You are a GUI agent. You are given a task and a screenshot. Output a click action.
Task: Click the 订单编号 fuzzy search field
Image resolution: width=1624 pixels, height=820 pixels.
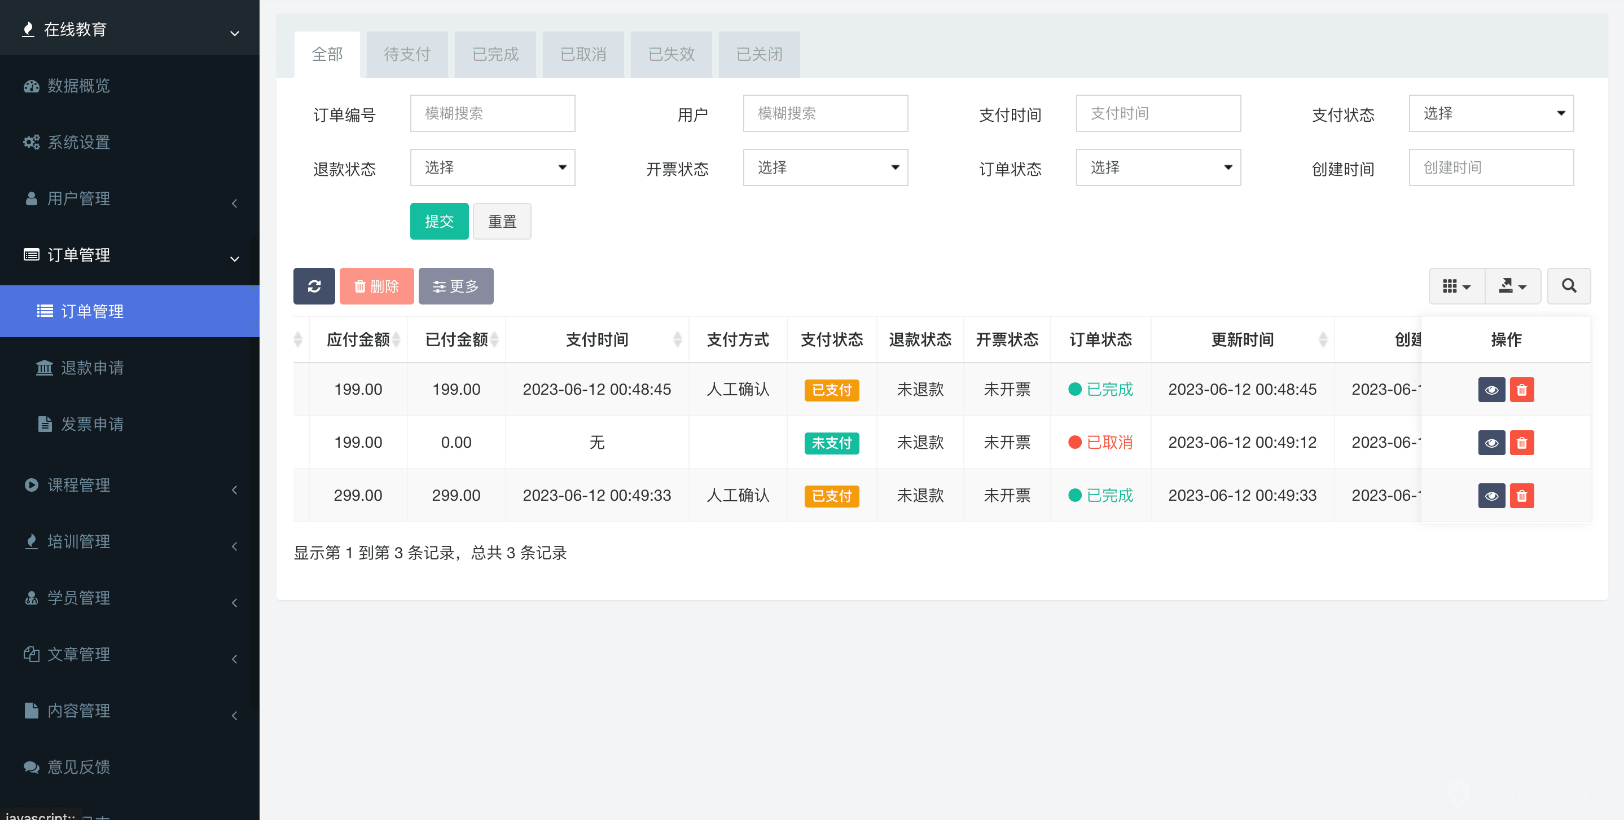click(x=492, y=113)
